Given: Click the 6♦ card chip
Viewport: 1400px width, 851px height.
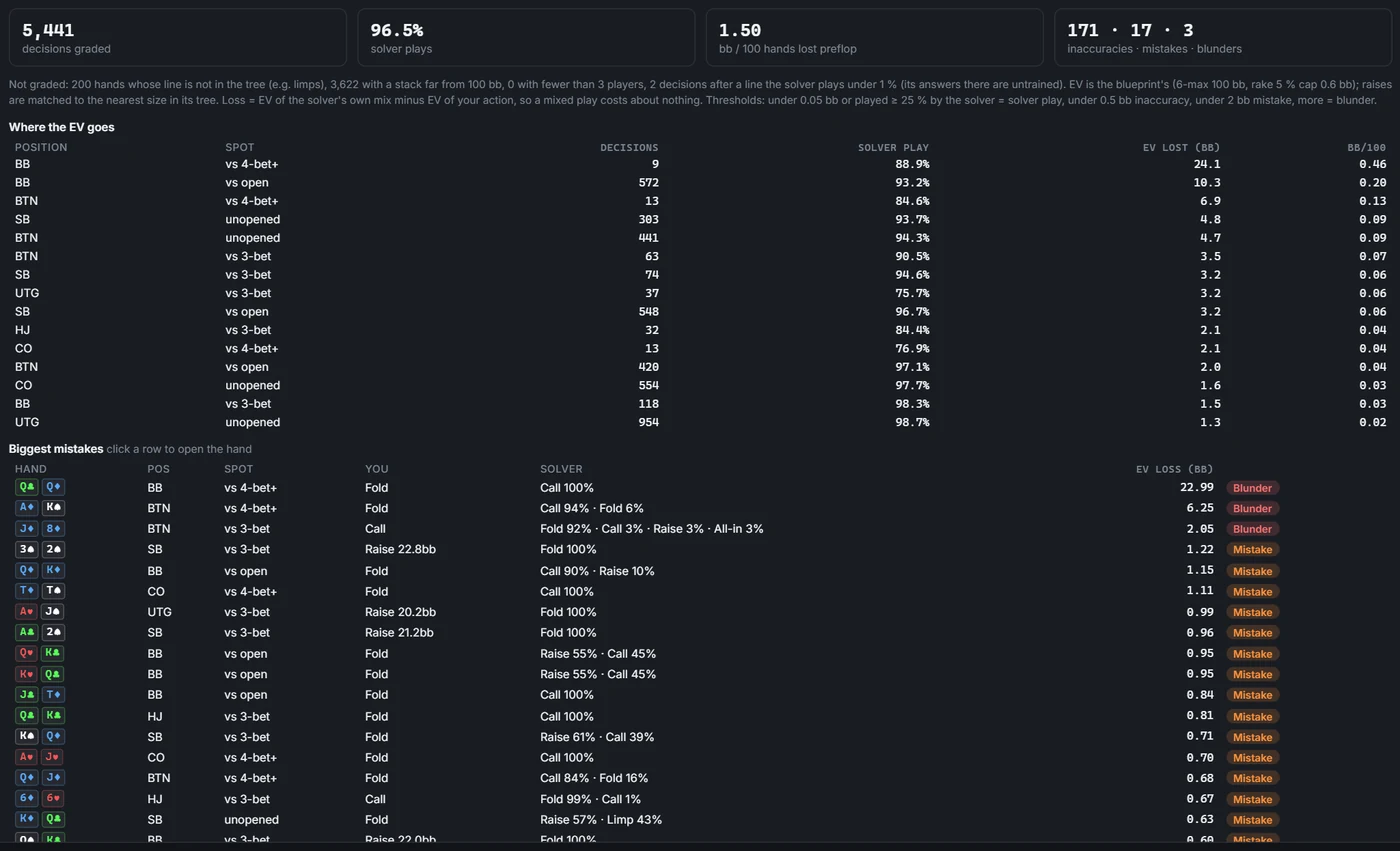Looking at the screenshot, I should point(27,798).
